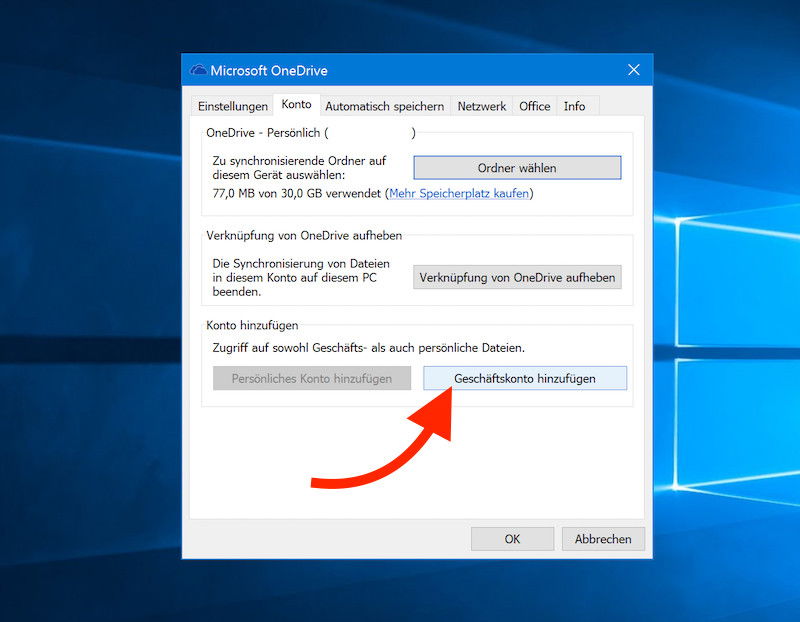
Task: Click 'Zu synchronisierende Ordner' description text
Action: coord(299,167)
